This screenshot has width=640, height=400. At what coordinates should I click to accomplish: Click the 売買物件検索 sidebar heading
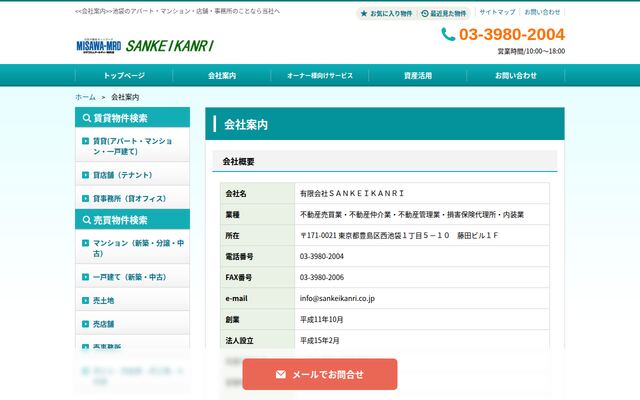tap(133, 220)
